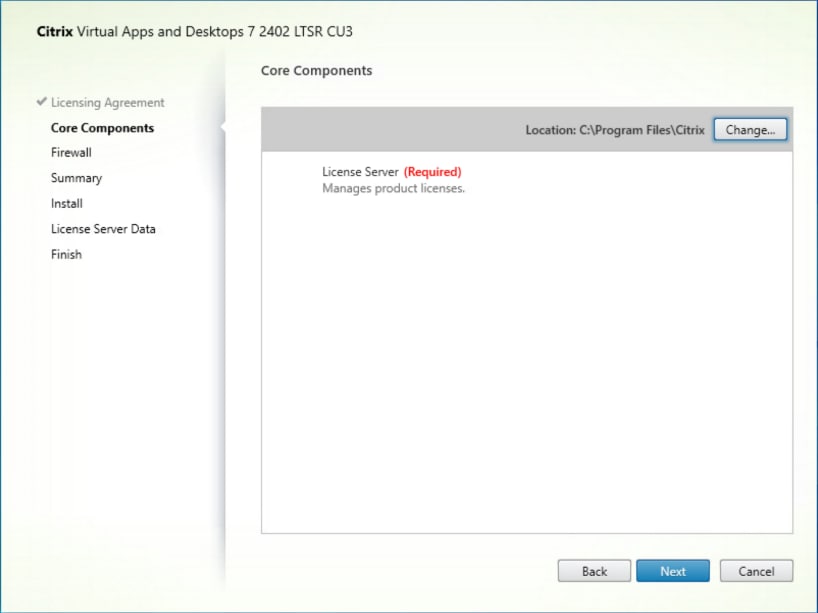Select the Install step in sidebar

[x=67, y=203]
